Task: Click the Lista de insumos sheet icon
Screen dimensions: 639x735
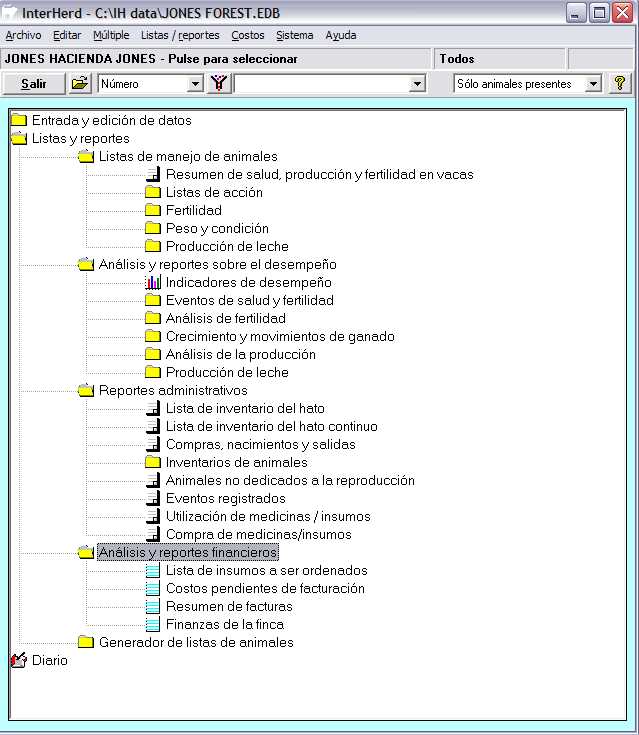Action: tap(153, 570)
